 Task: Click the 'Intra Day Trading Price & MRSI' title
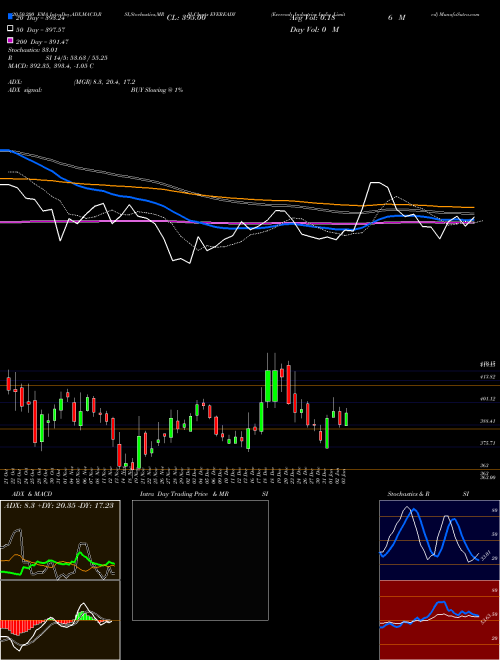click(x=204, y=494)
